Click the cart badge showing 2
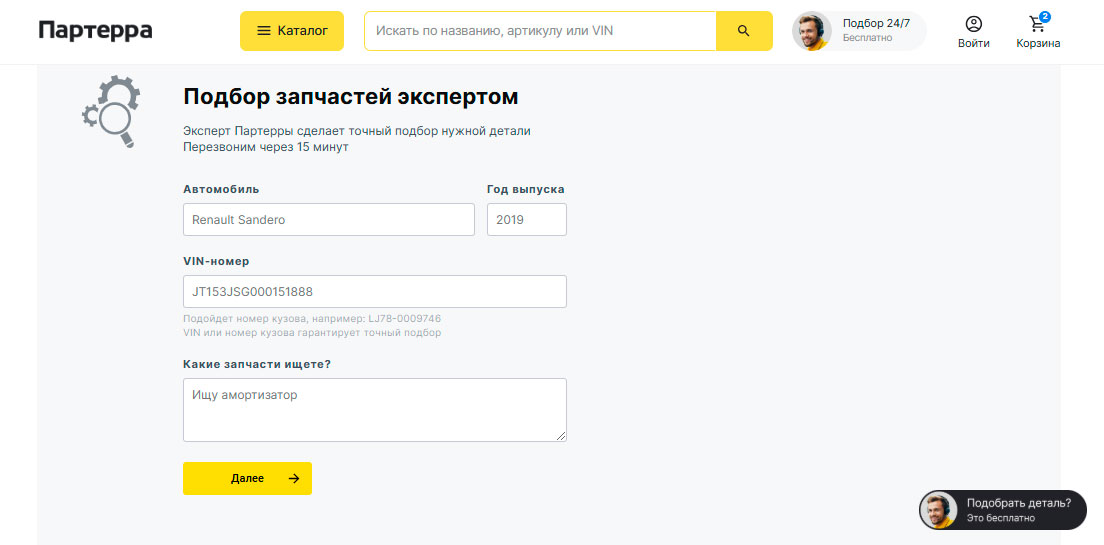The image size is (1104, 545). point(1045,17)
